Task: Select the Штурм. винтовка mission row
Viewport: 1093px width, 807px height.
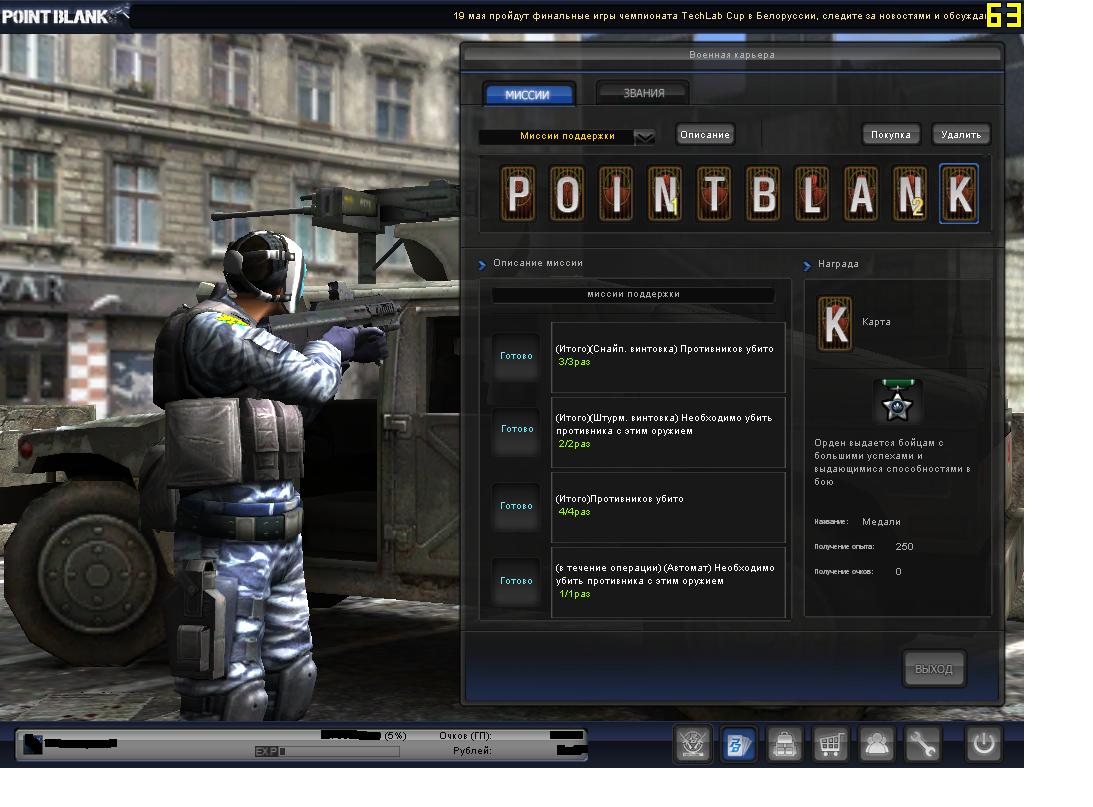Action: (x=668, y=432)
